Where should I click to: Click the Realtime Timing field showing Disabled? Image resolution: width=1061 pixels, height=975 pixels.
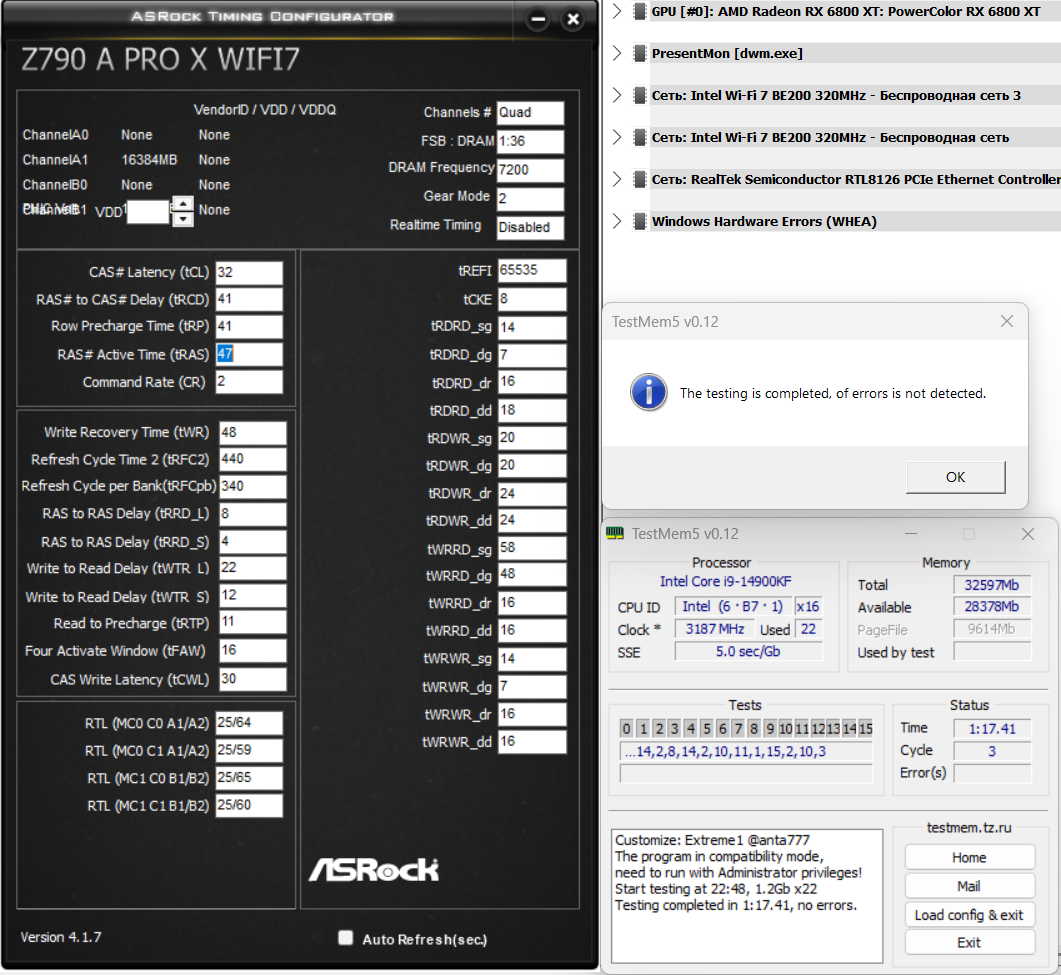tap(530, 227)
